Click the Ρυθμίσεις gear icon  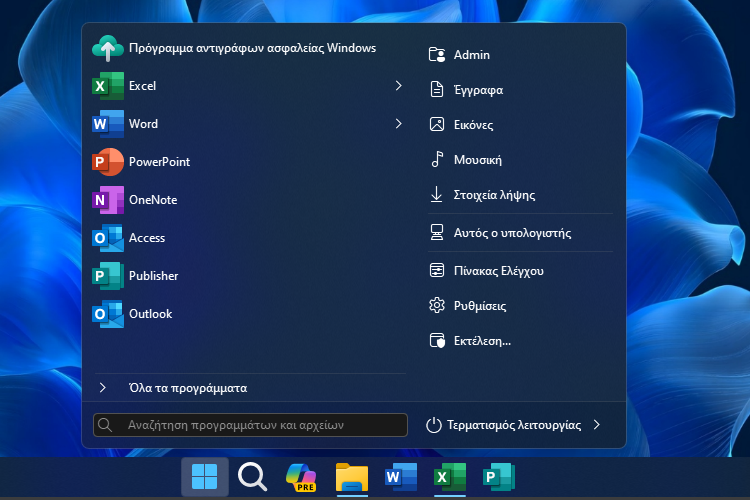coord(437,305)
